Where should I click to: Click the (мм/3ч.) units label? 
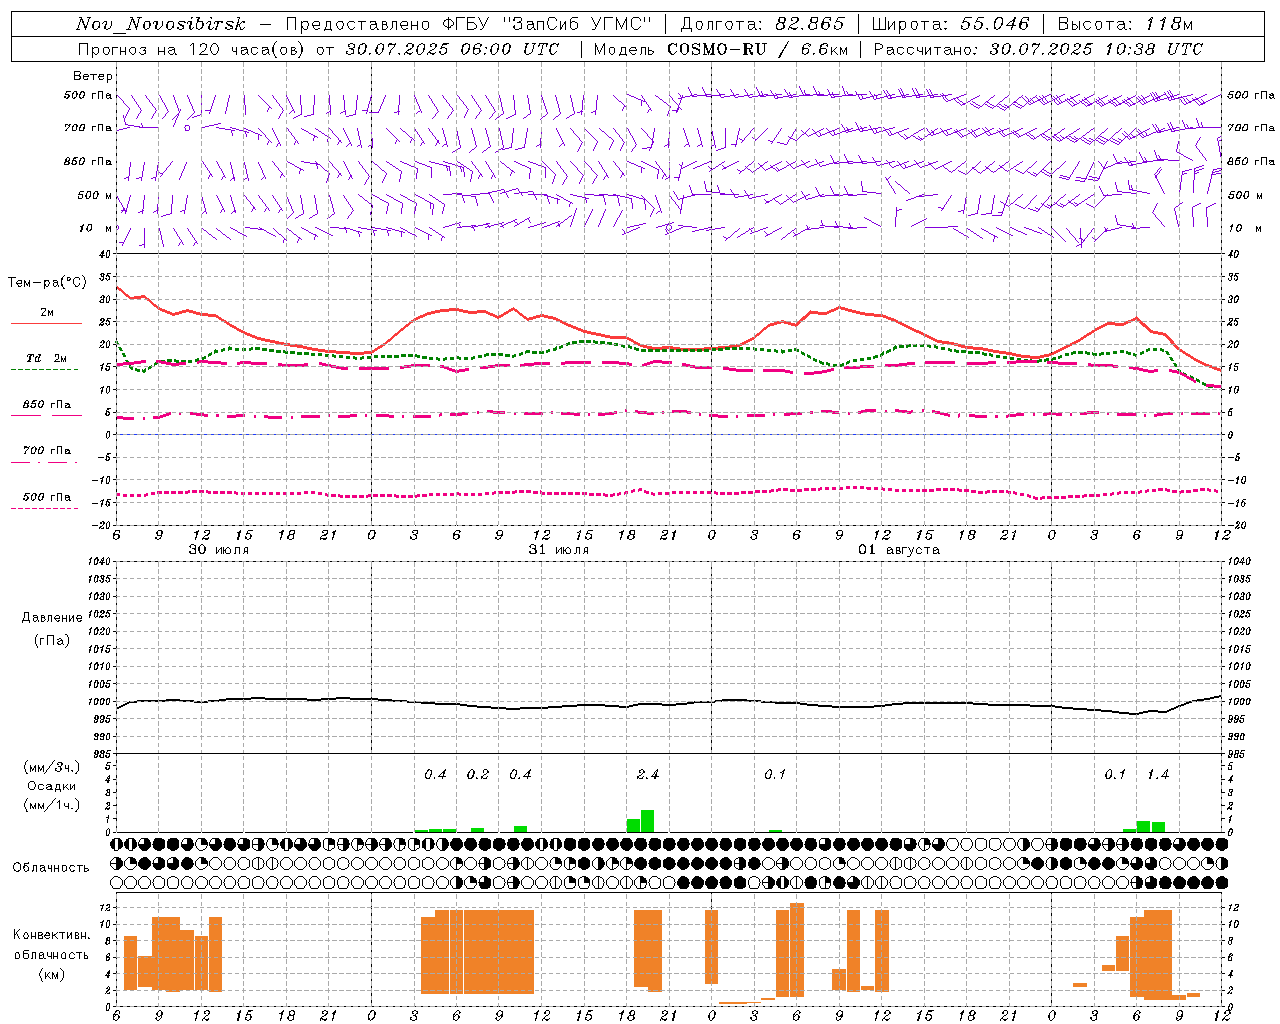tap(52, 767)
